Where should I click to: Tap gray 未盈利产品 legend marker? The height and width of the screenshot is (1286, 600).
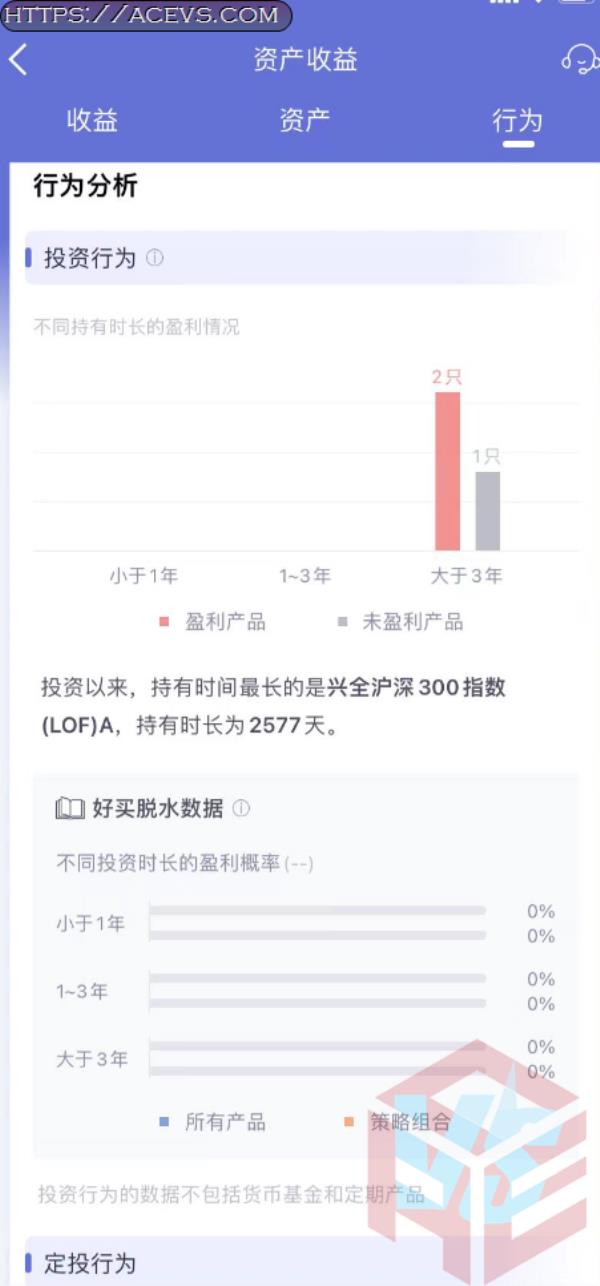[x=343, y=622]
